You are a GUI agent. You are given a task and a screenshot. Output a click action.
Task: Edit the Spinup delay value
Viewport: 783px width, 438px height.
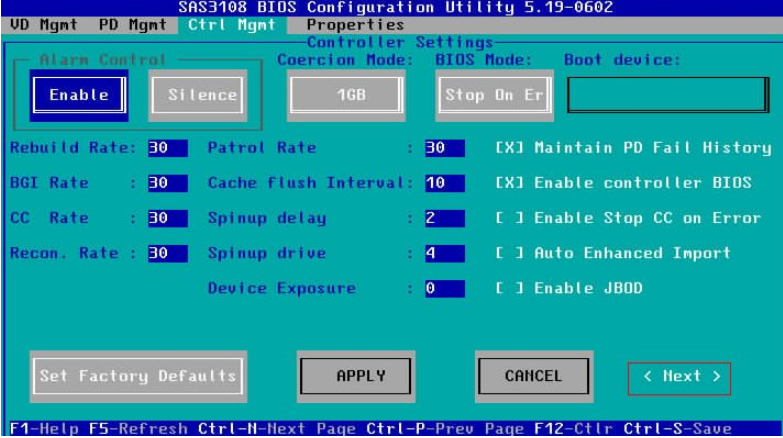click(x=444, y=218)
